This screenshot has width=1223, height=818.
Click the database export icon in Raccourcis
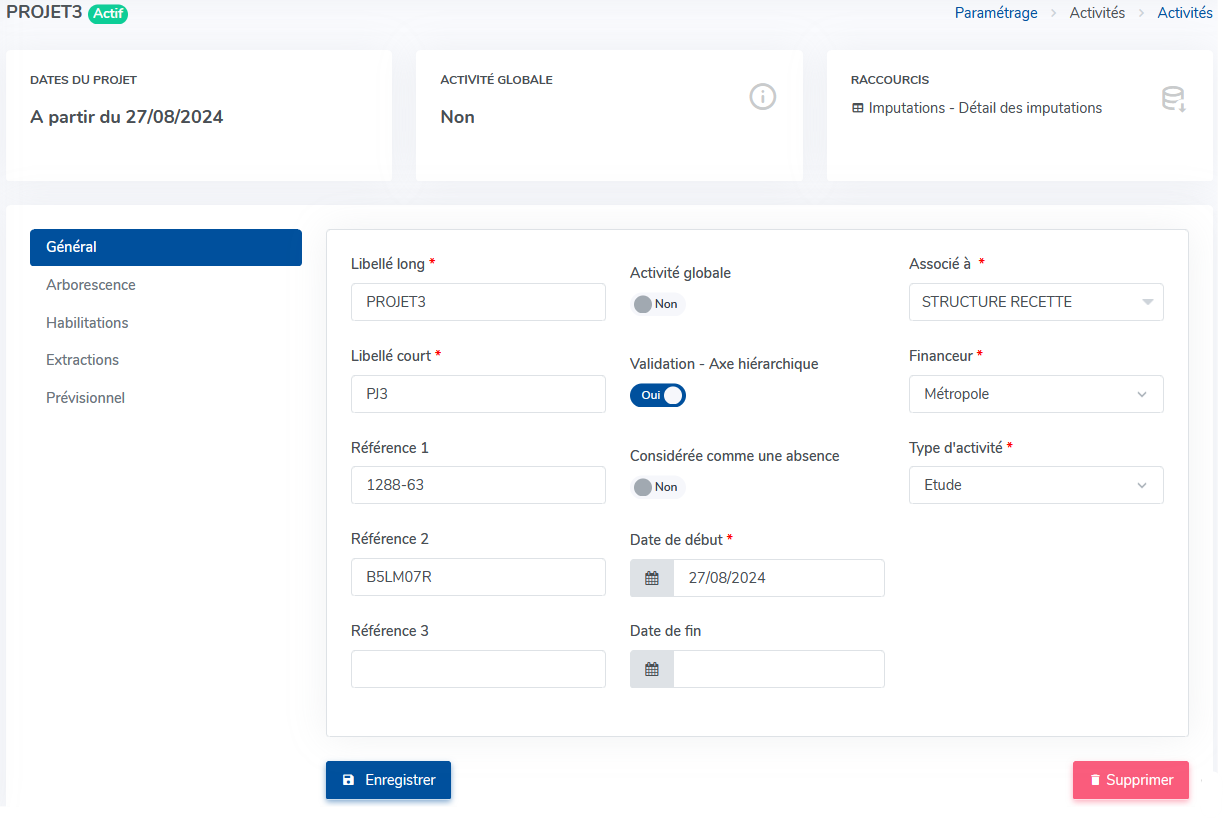click(x=1173, y=99)
